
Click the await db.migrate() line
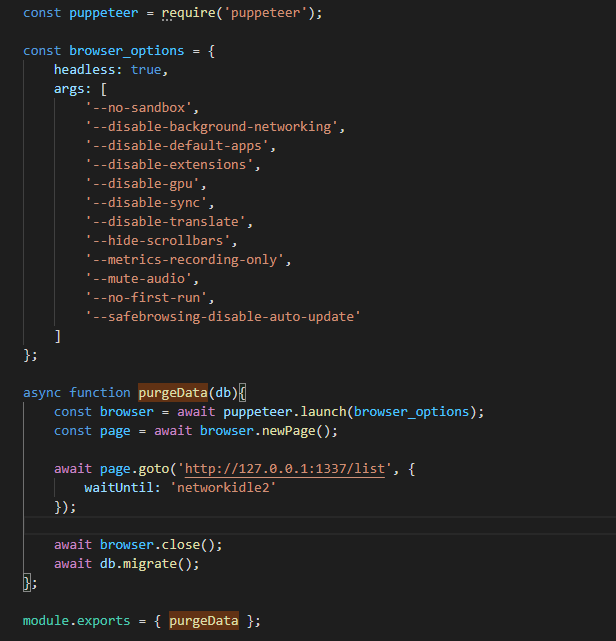tap(127, 564)
